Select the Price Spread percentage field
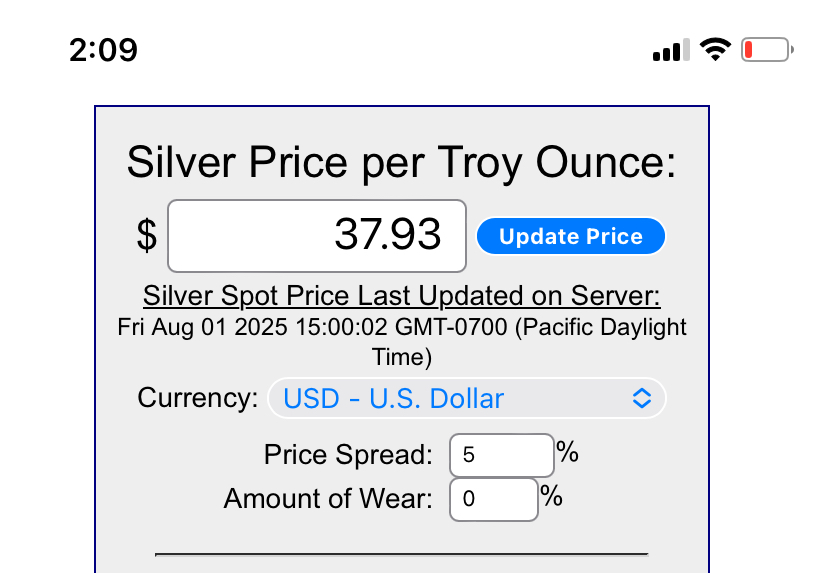 click(x=501, y=456)
